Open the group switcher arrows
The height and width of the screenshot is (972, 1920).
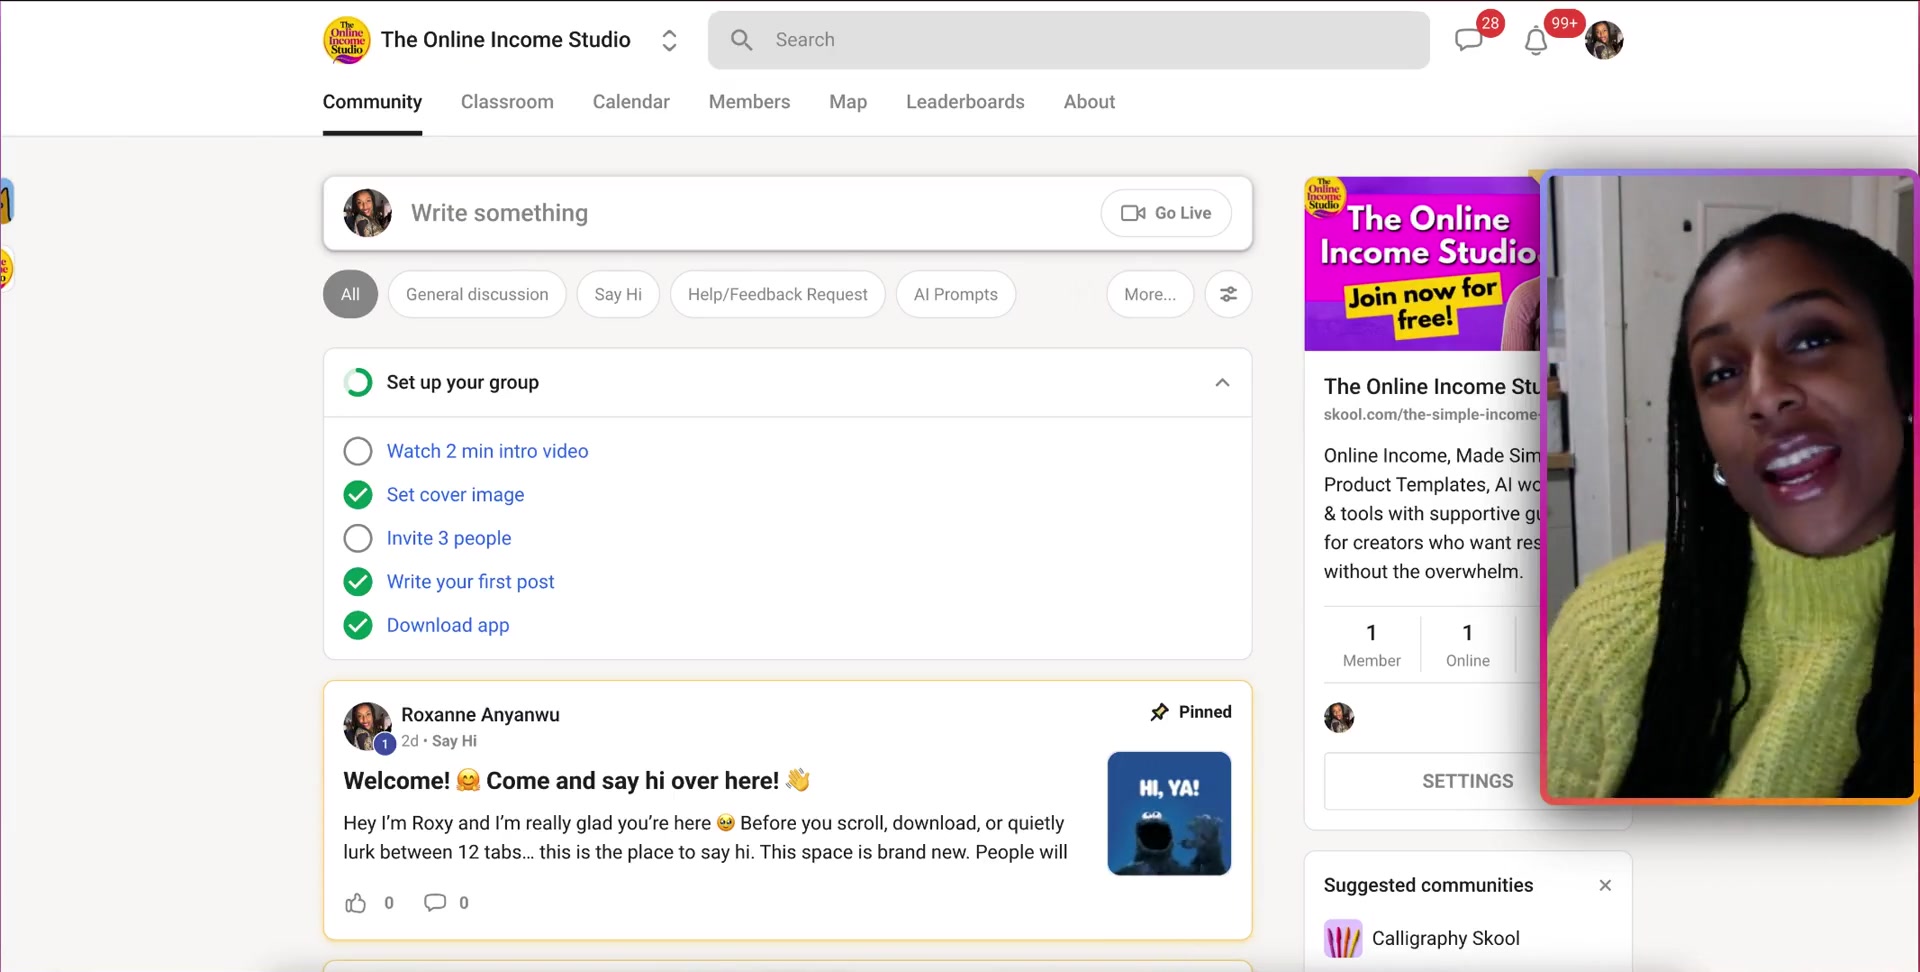coord(669,40)
